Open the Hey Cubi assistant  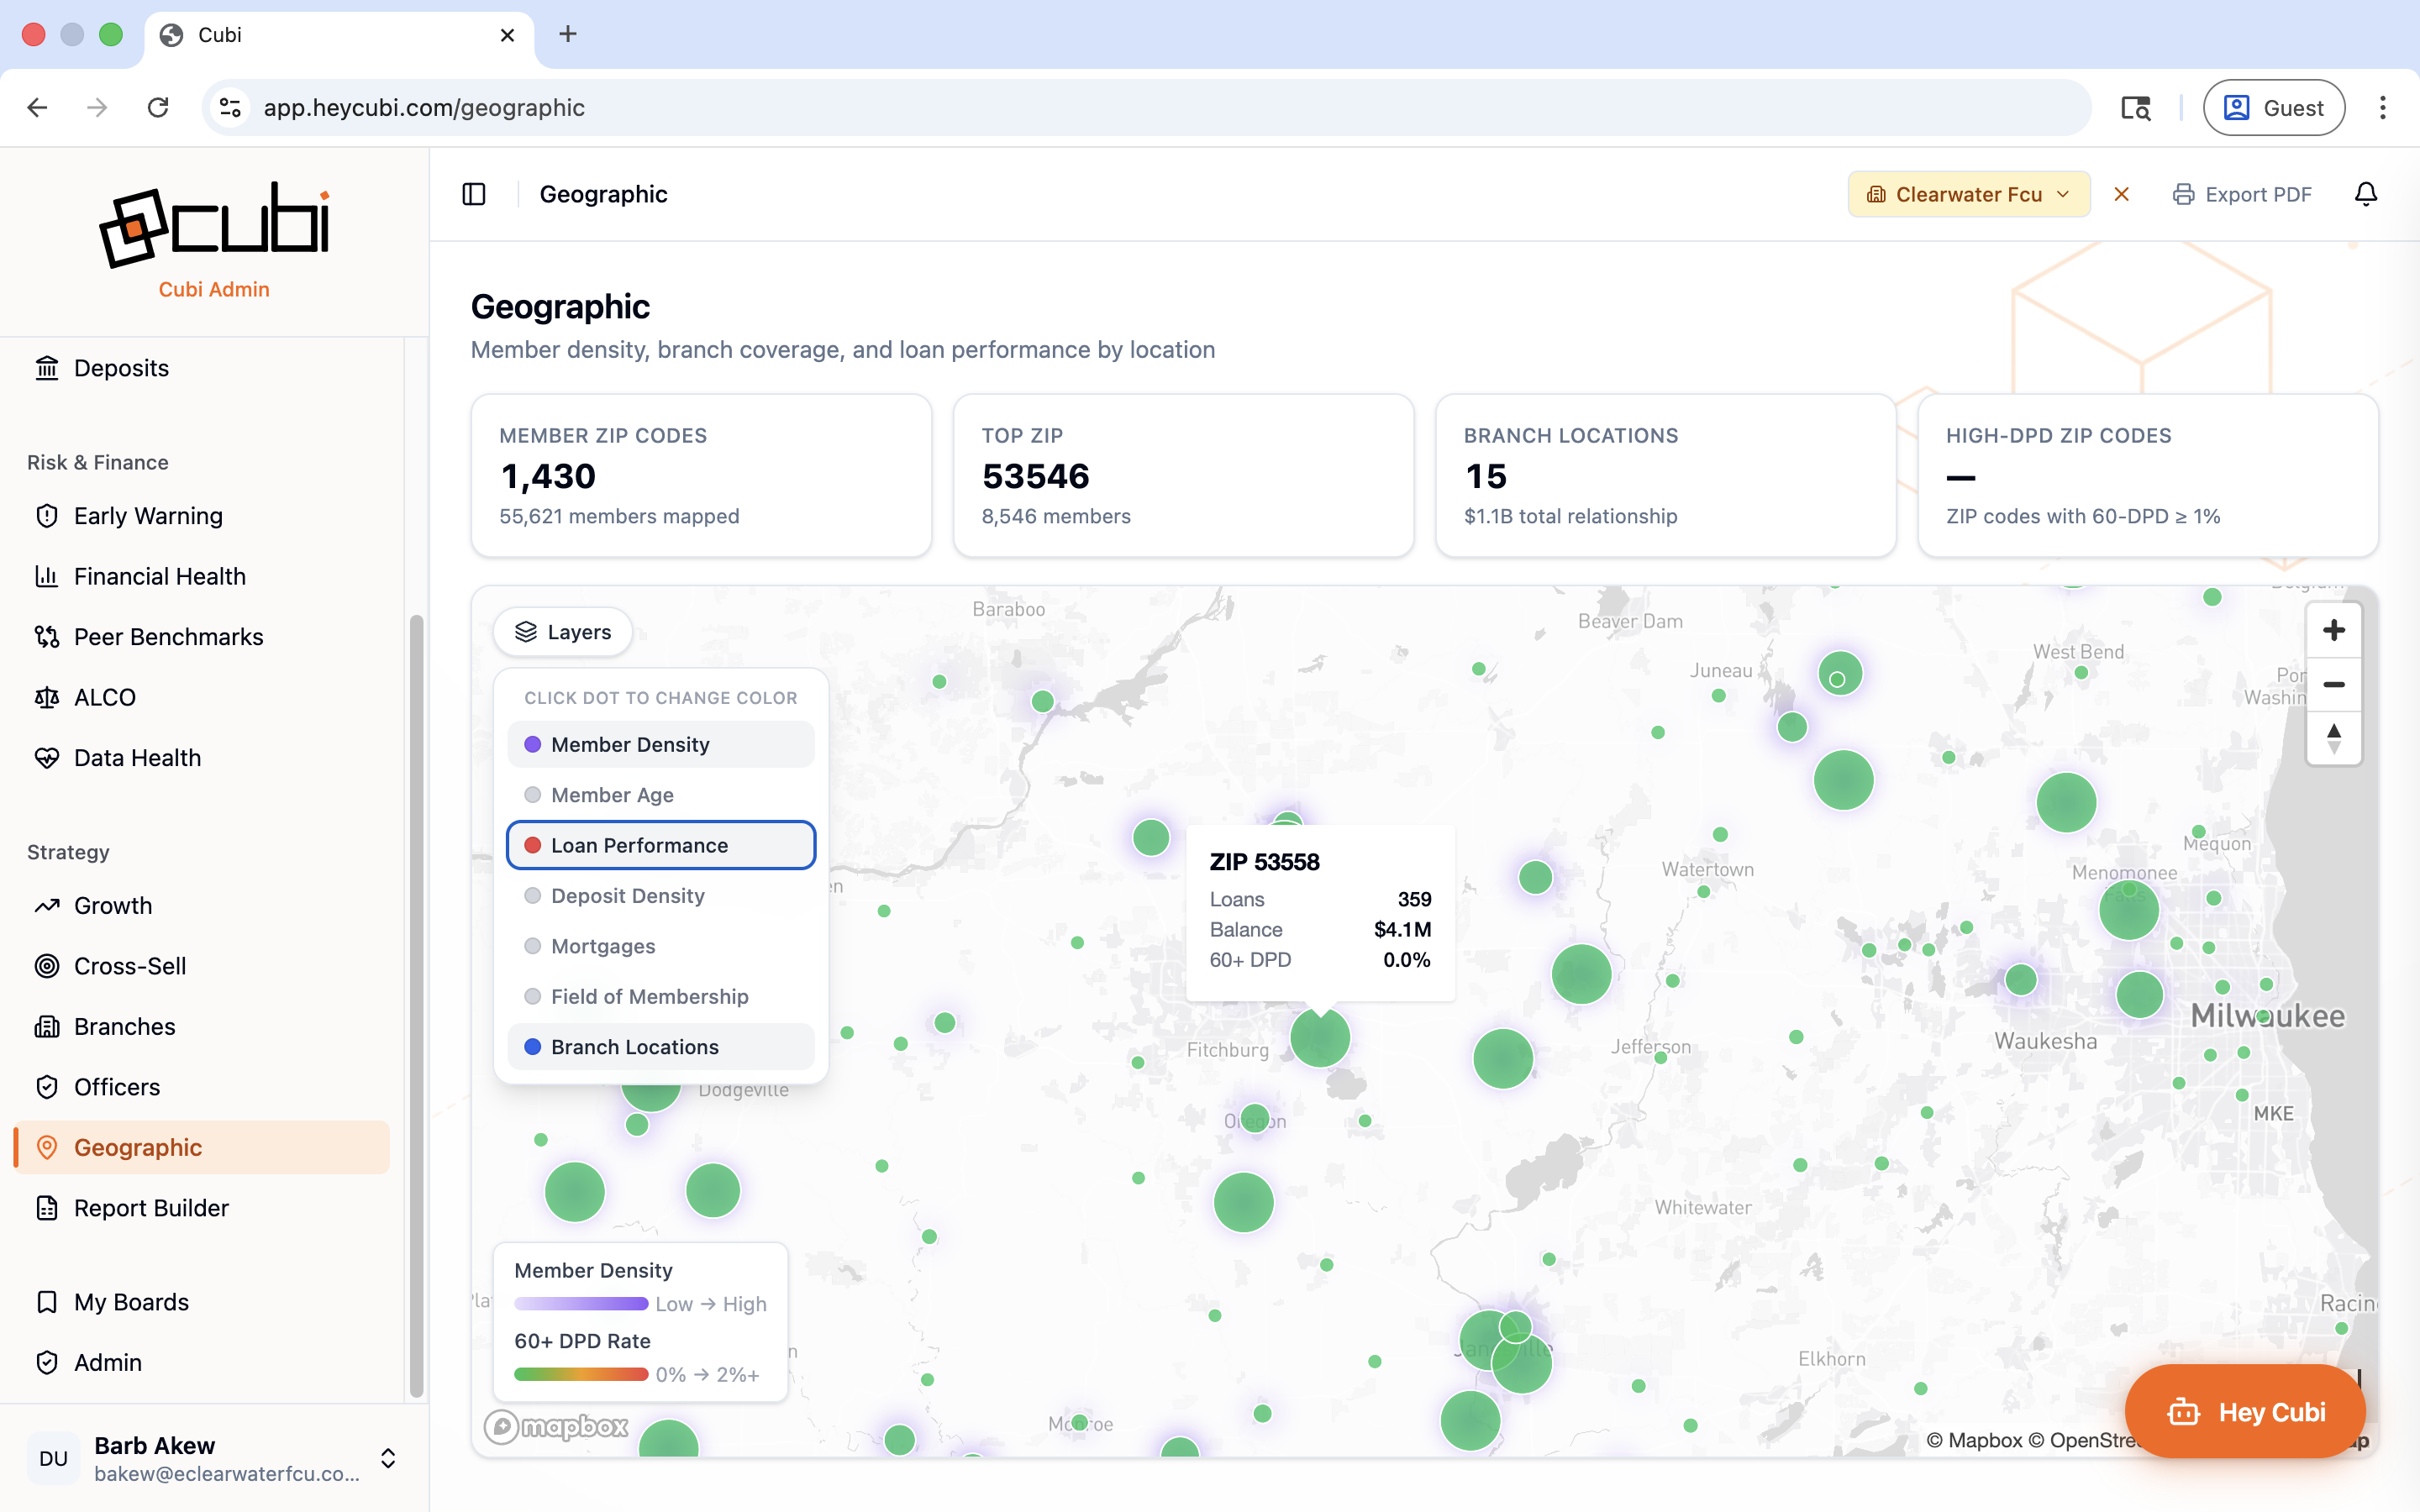pyautogui.click(x=2245, y=1412)
